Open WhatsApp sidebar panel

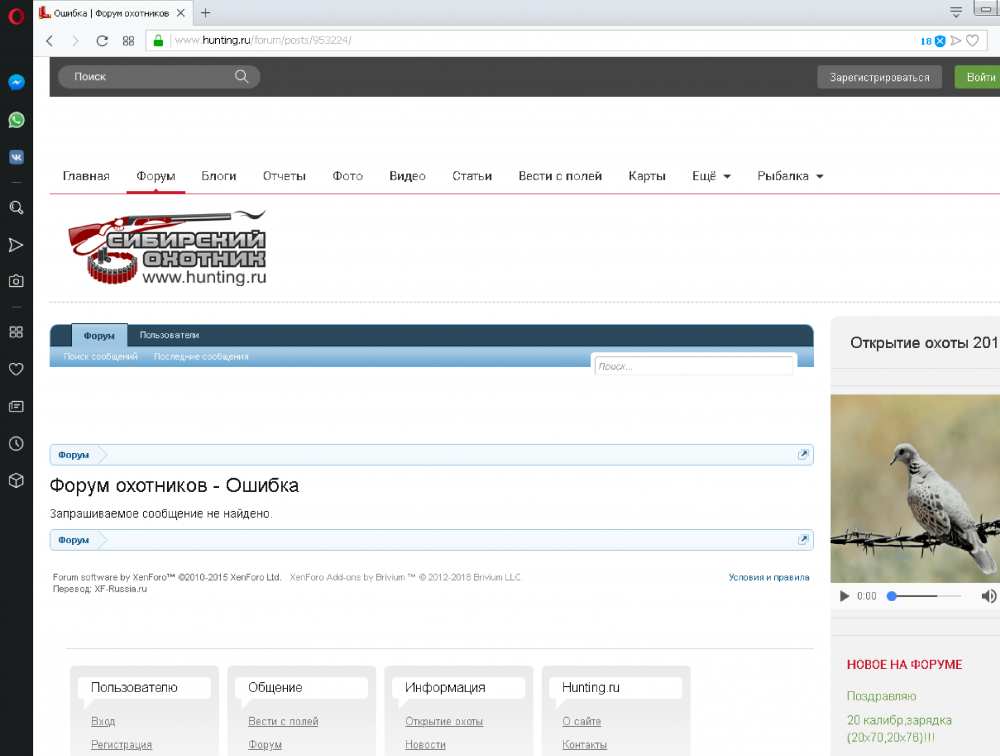tap(16, 120)
